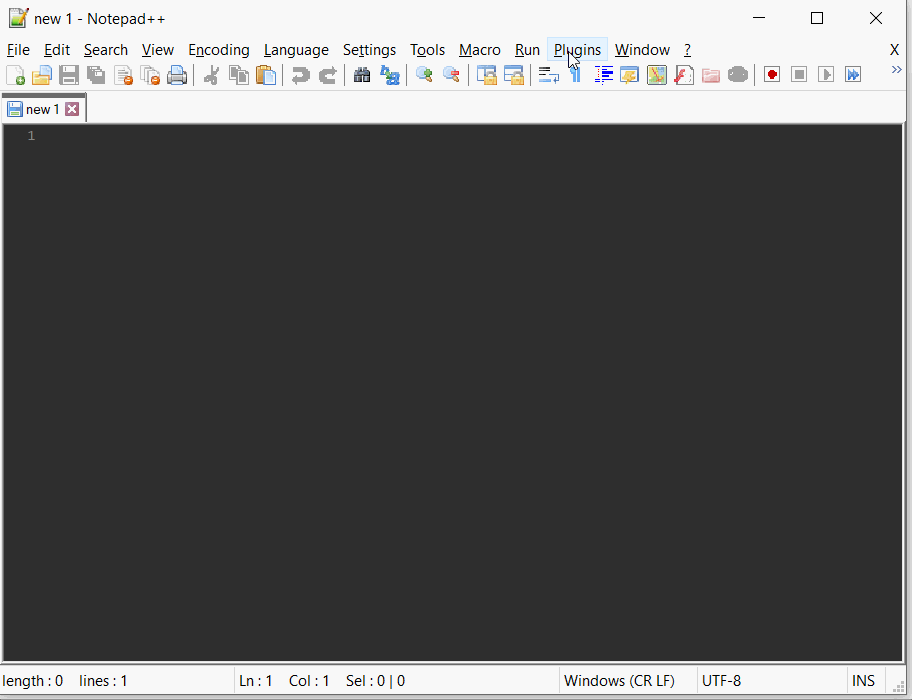This screenshot has height=700, width=912.
Task: Click the Undo arrow button
Action: [x=300, y=74]
